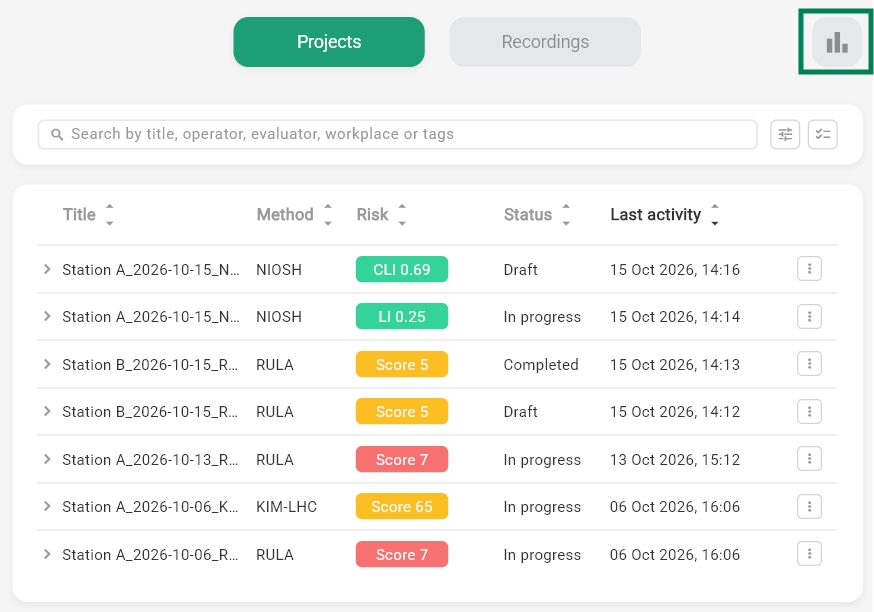The width and height of the screenshot is (874, 612).
Task: Click Score 5 badge in Completed row
Action: [x=402, y=364]
